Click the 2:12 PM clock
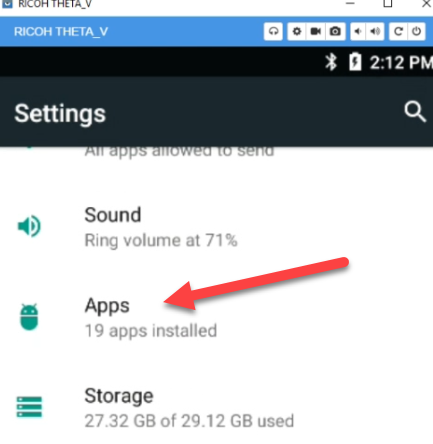The height and width of the screenshot is (444, 433). coord(401,62)
